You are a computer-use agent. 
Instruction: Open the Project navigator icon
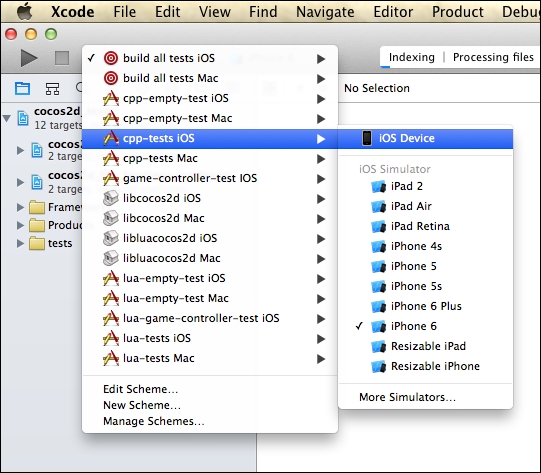pos(22,89)
